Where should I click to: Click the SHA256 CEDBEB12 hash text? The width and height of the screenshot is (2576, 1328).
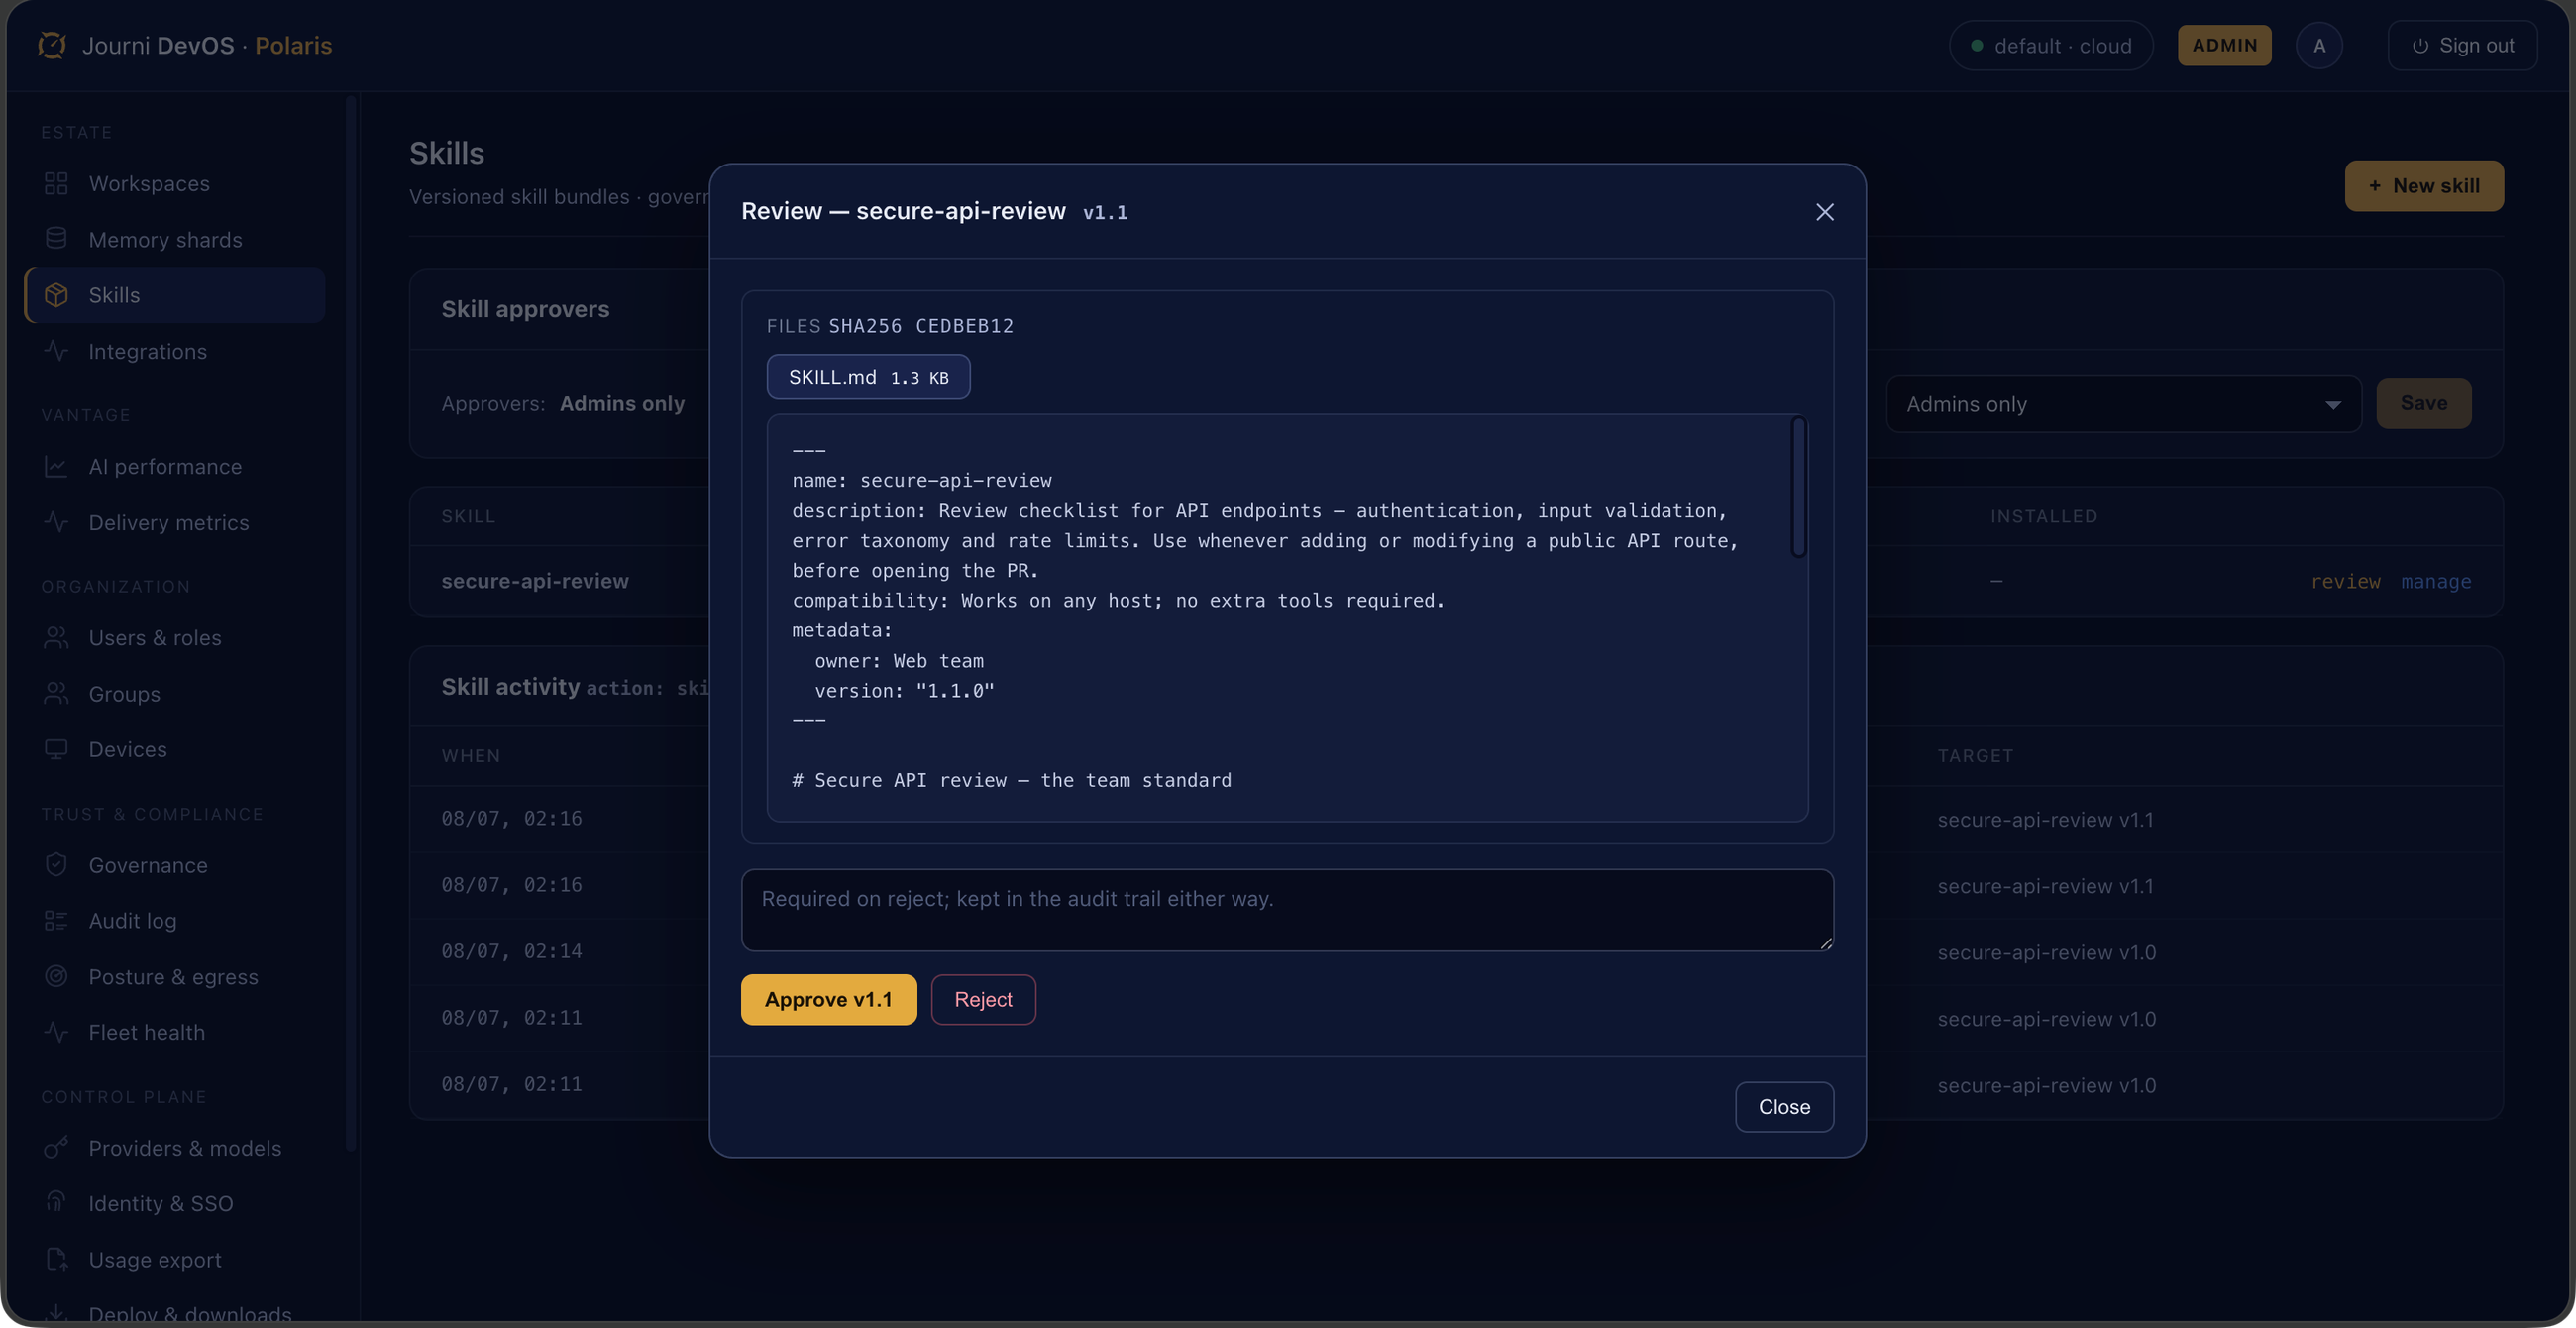click(x=920, y=326)
